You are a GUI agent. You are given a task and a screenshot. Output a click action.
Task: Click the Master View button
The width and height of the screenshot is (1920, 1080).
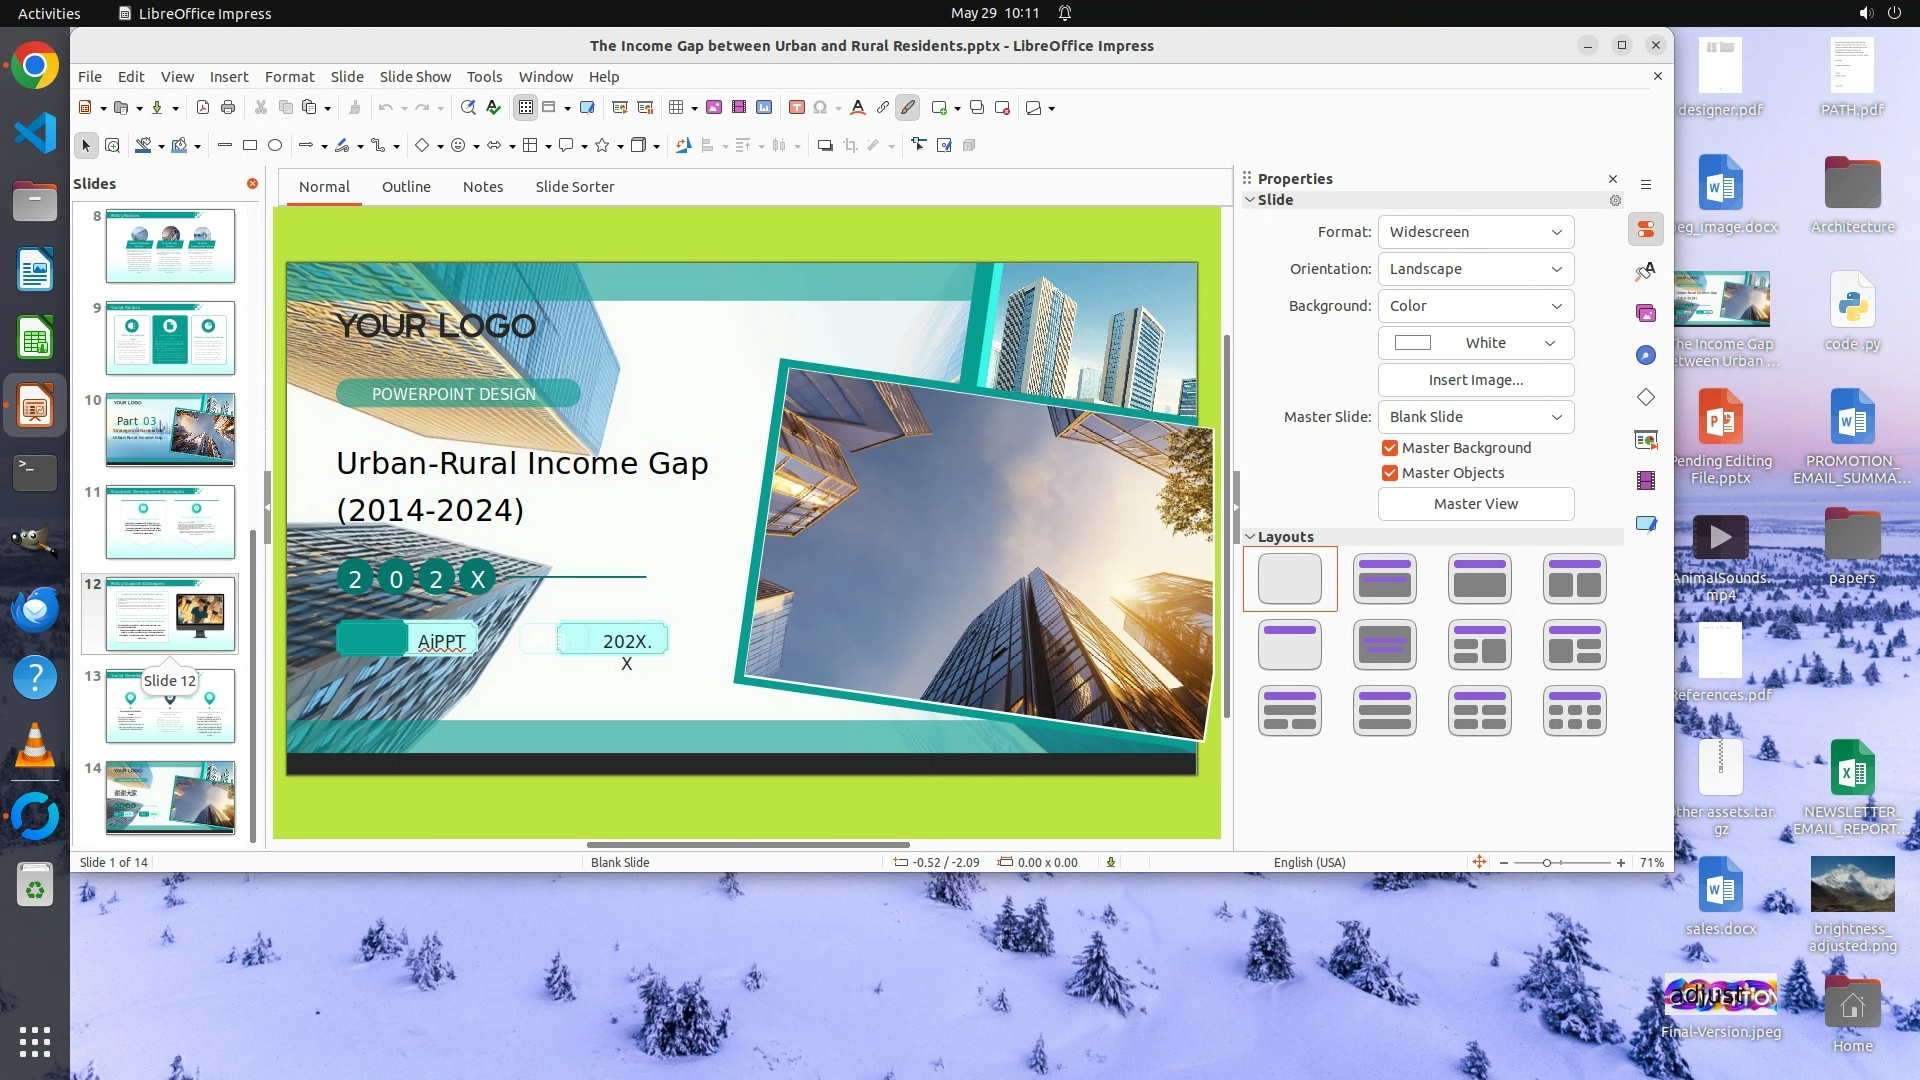[x=1475, y=504]
